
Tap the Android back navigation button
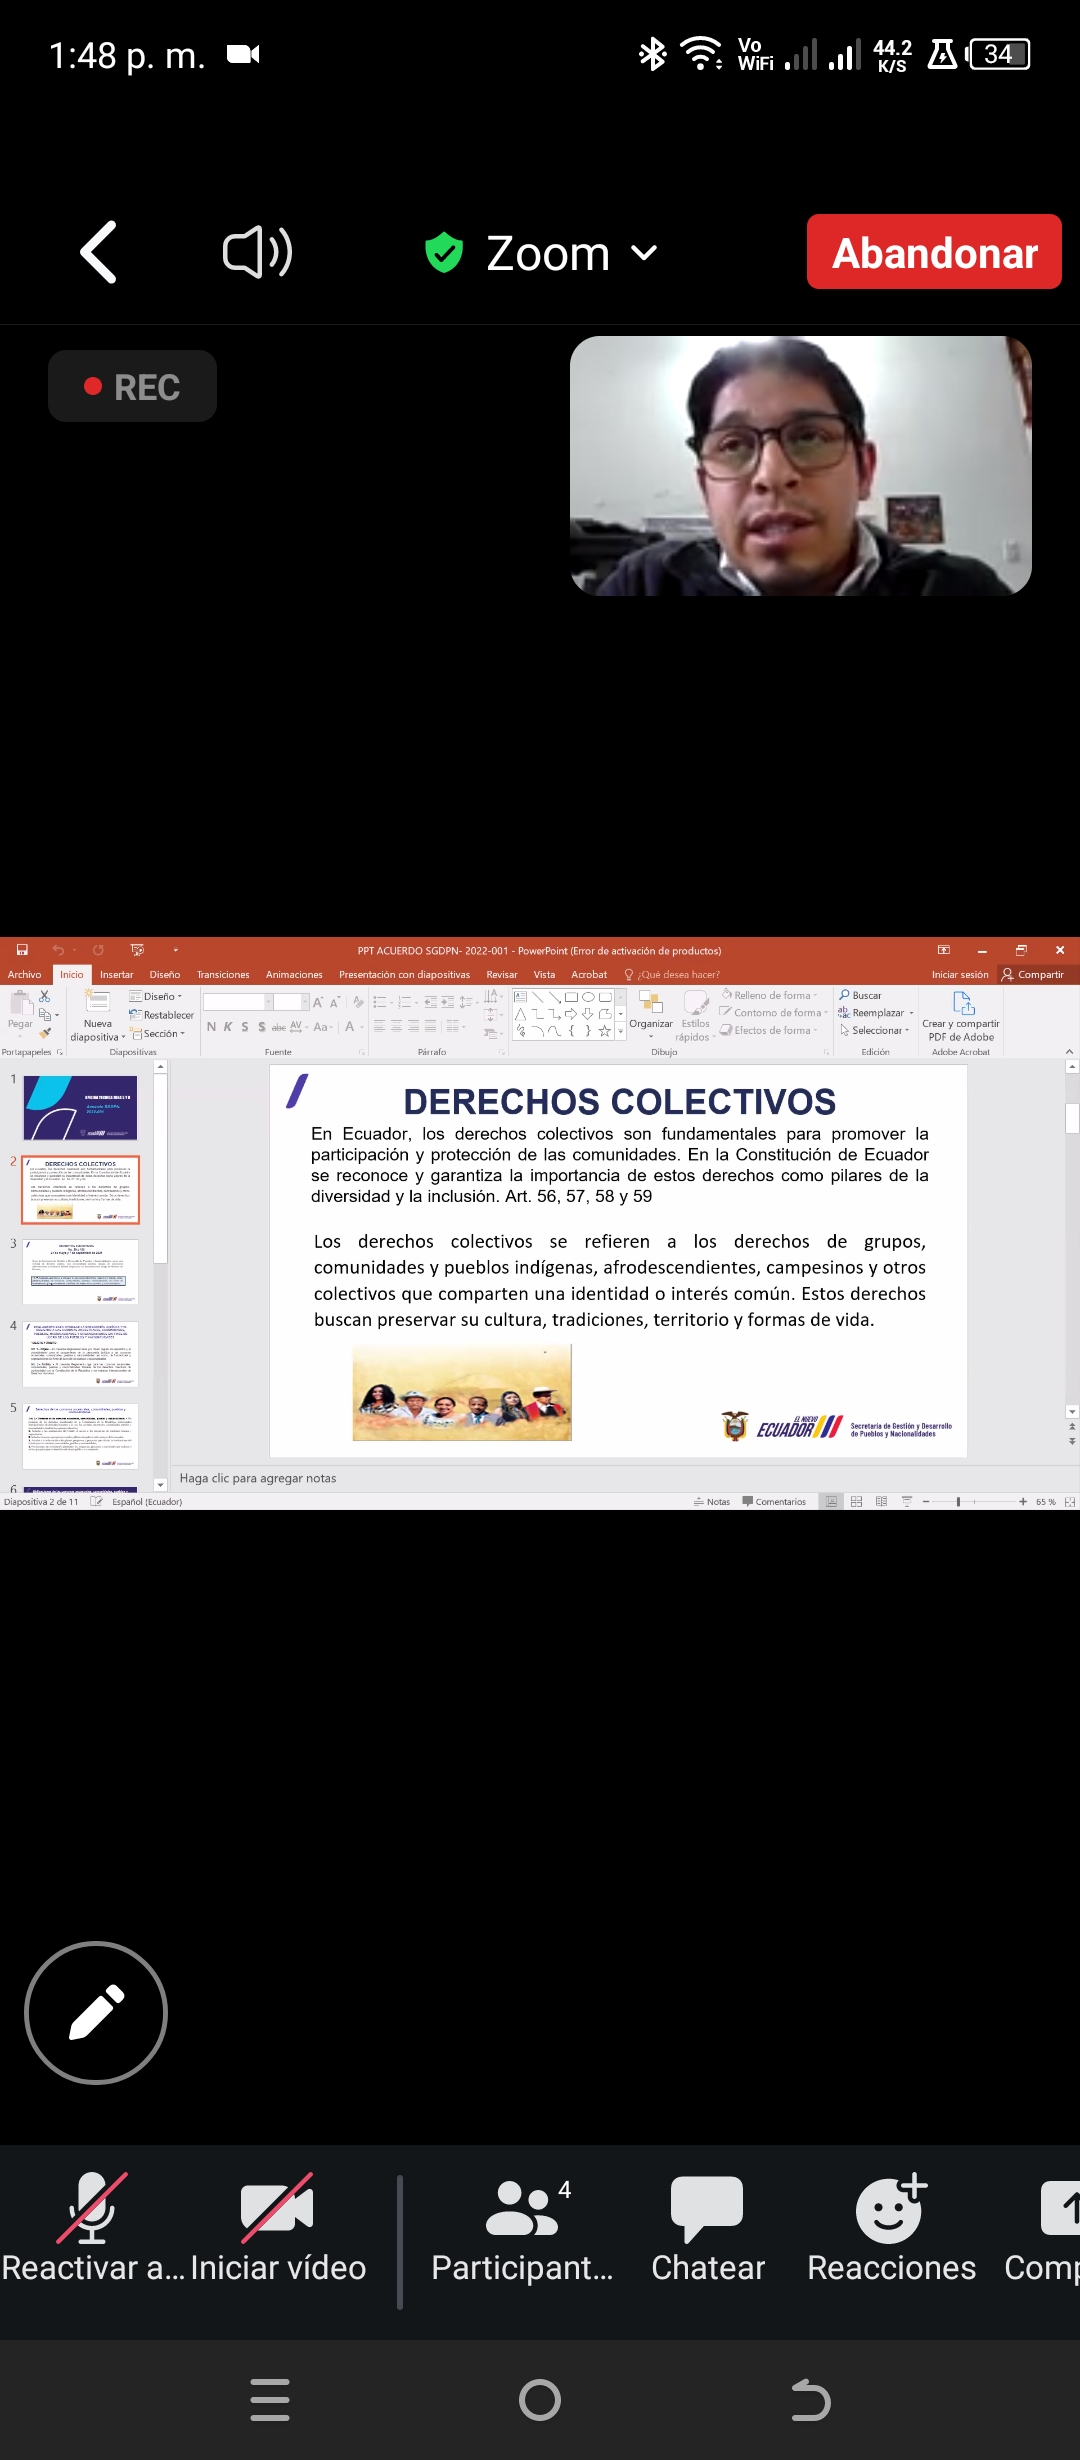click(810, 2399)
